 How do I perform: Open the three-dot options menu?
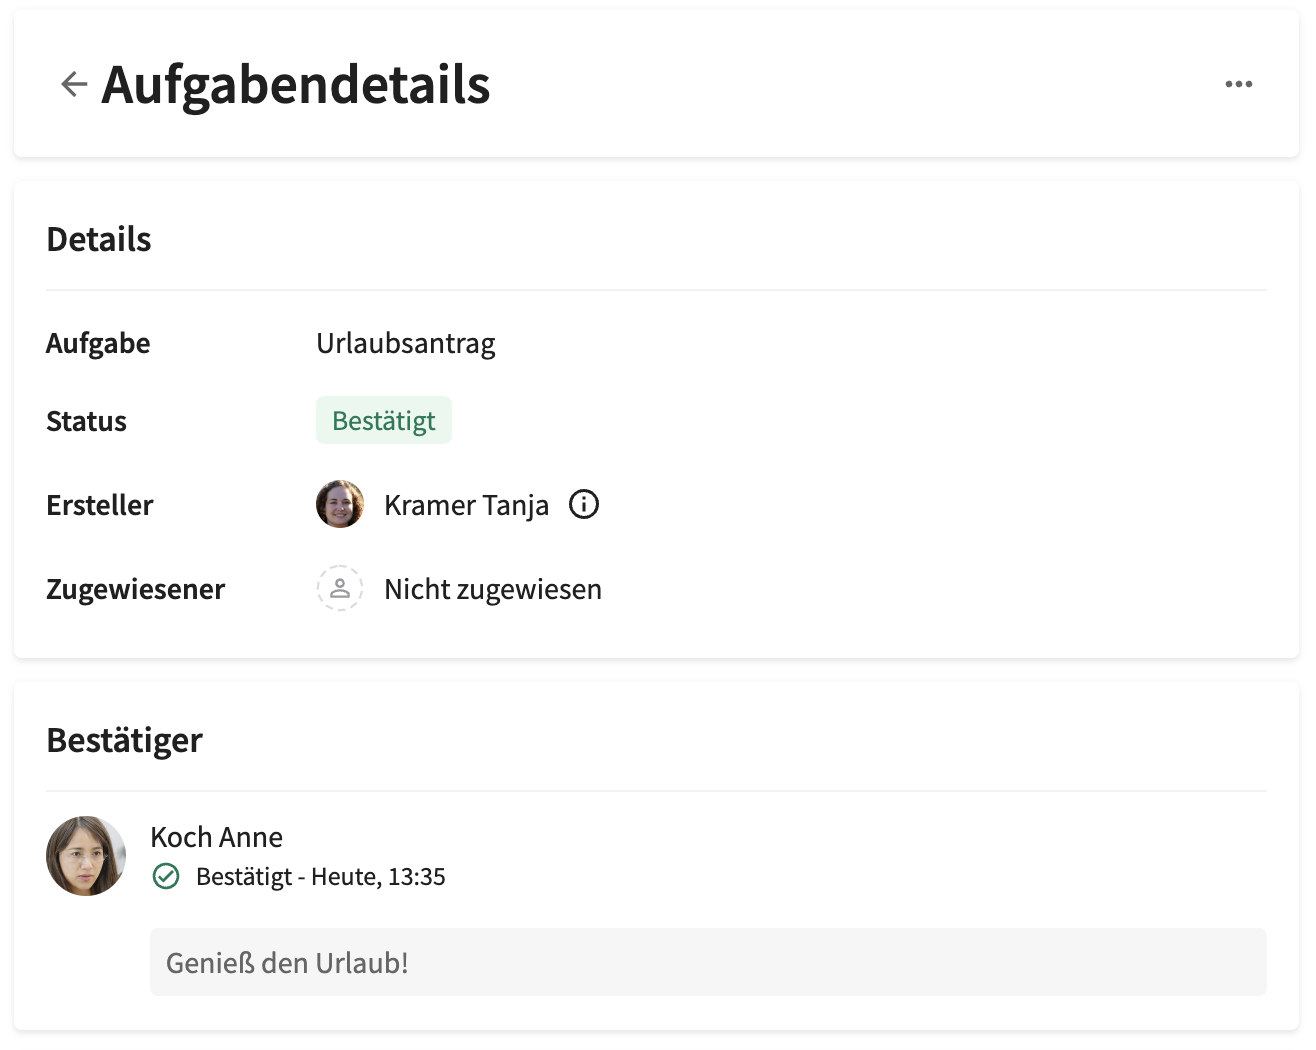1239,84
